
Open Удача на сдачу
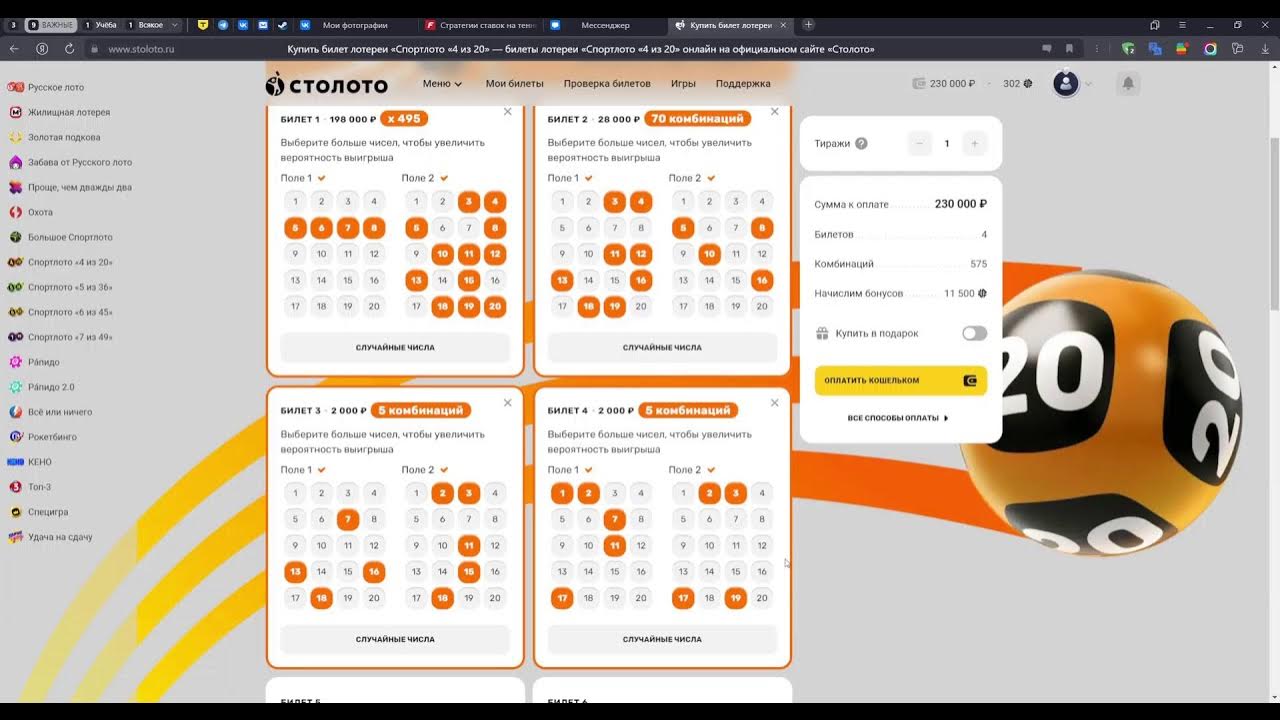pos(50,537)
